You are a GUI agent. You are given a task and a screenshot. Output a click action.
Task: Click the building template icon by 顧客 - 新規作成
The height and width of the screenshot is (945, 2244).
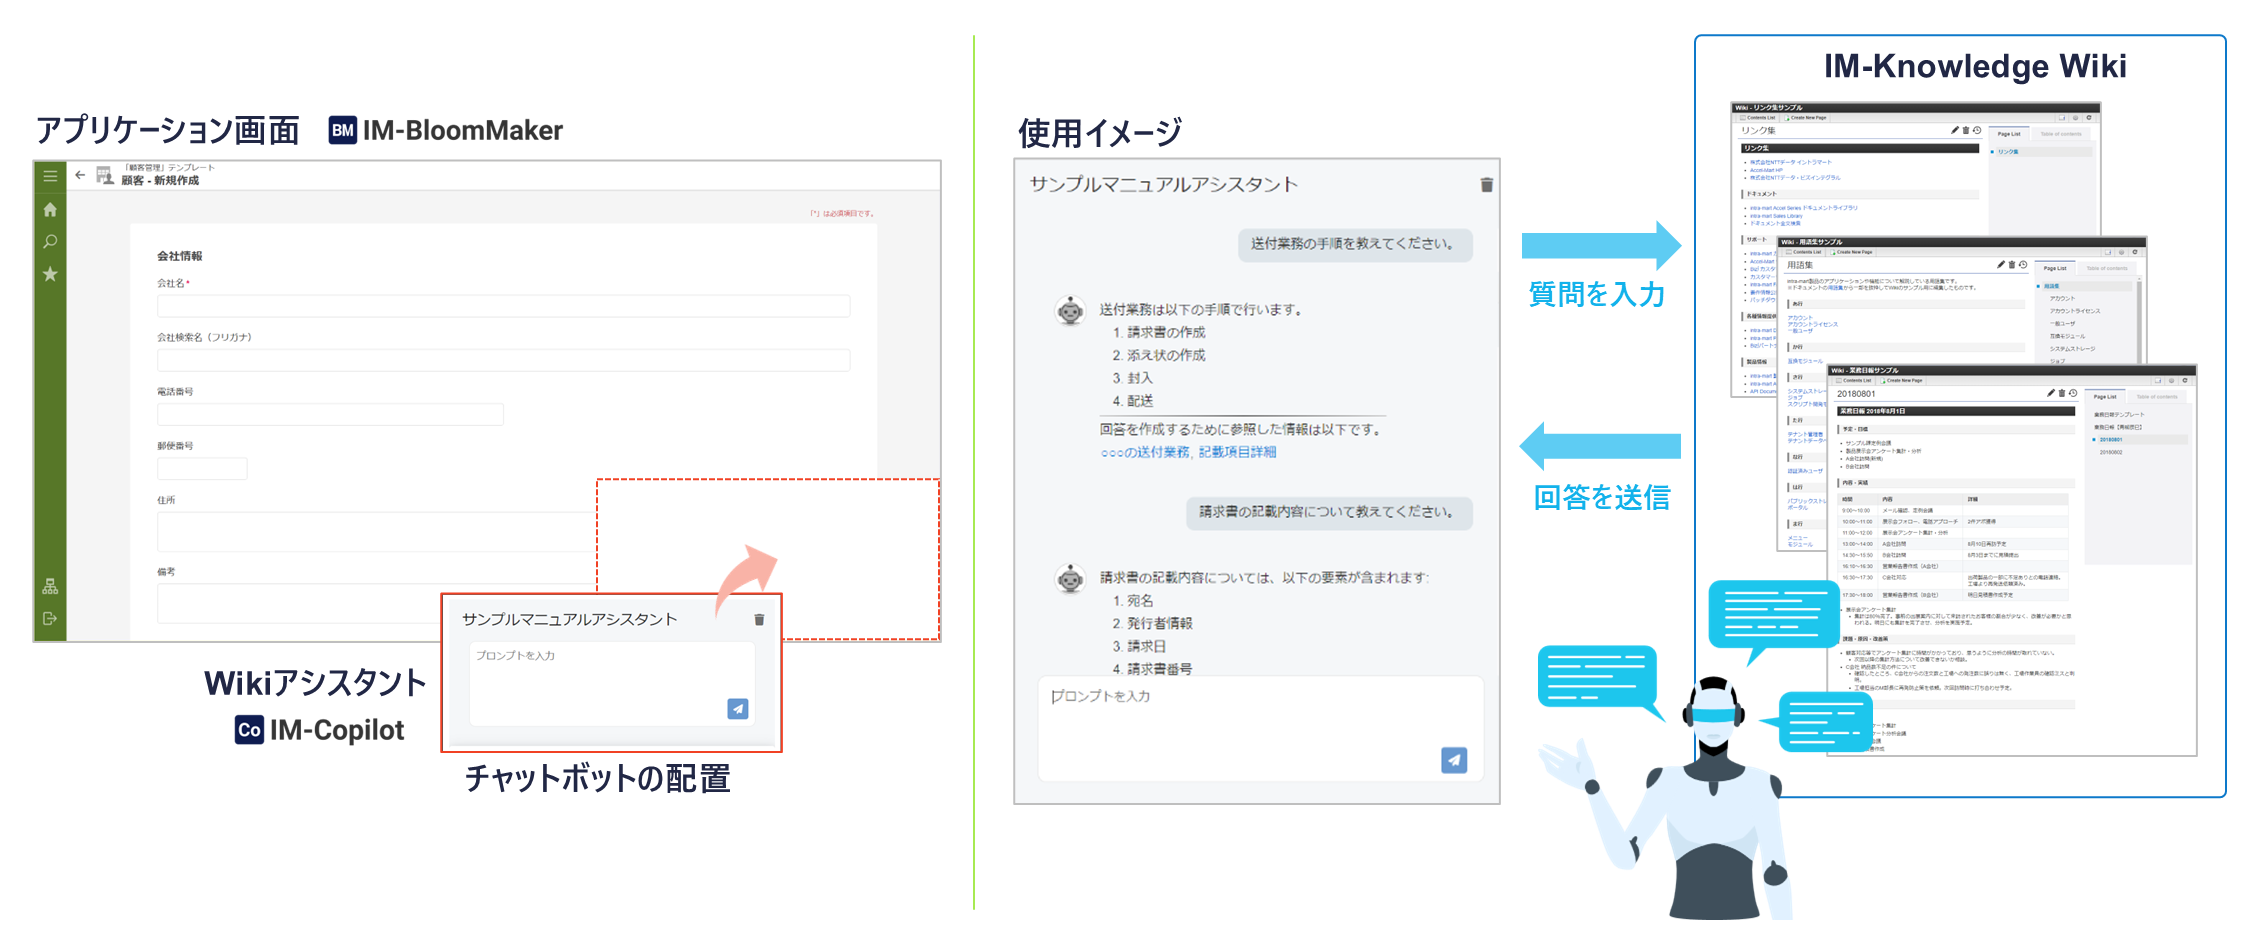click(x=104, y=175)
